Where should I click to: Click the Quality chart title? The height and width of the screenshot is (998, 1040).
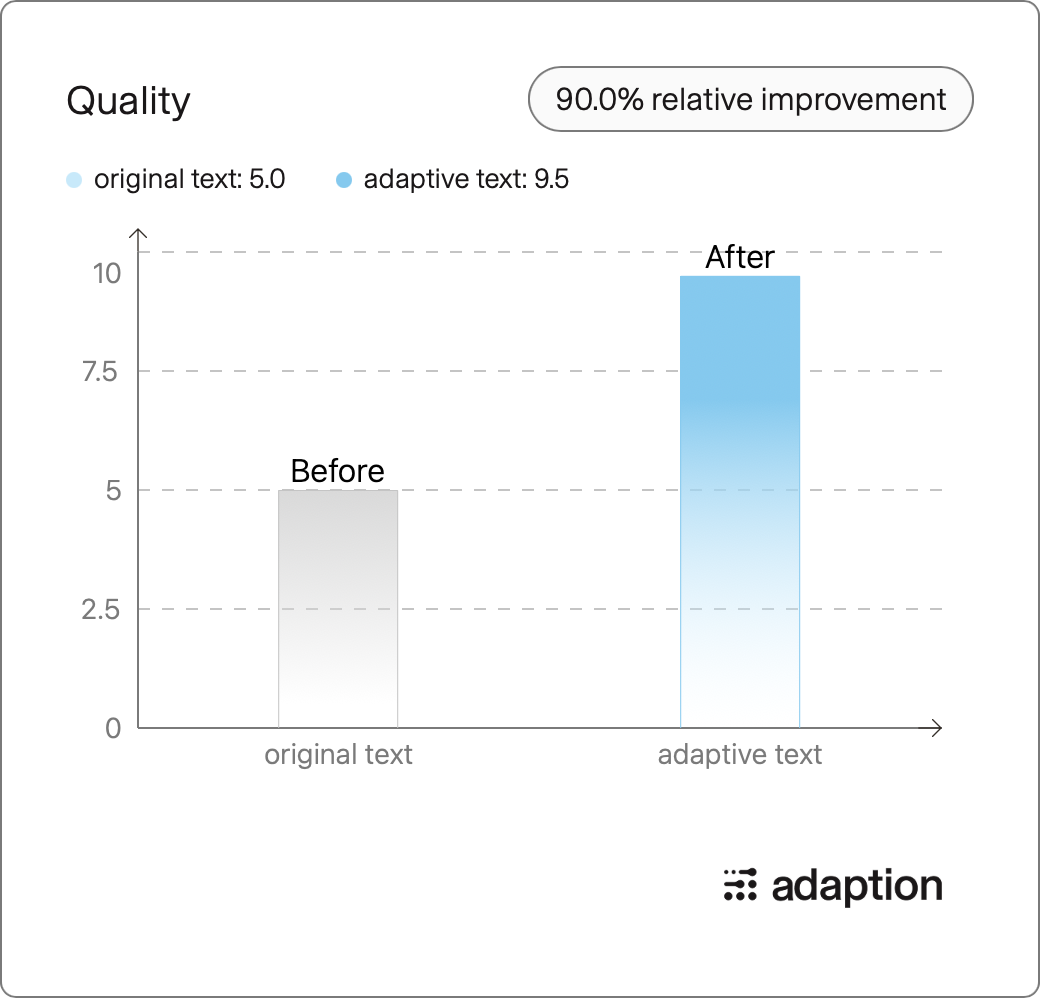(x=128, y=101)
